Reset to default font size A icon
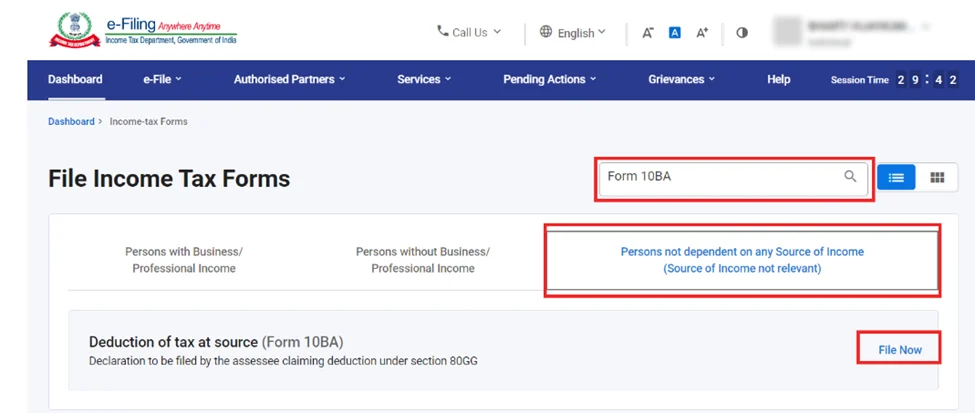Screen dimensions: 975x413 point(675,33)
